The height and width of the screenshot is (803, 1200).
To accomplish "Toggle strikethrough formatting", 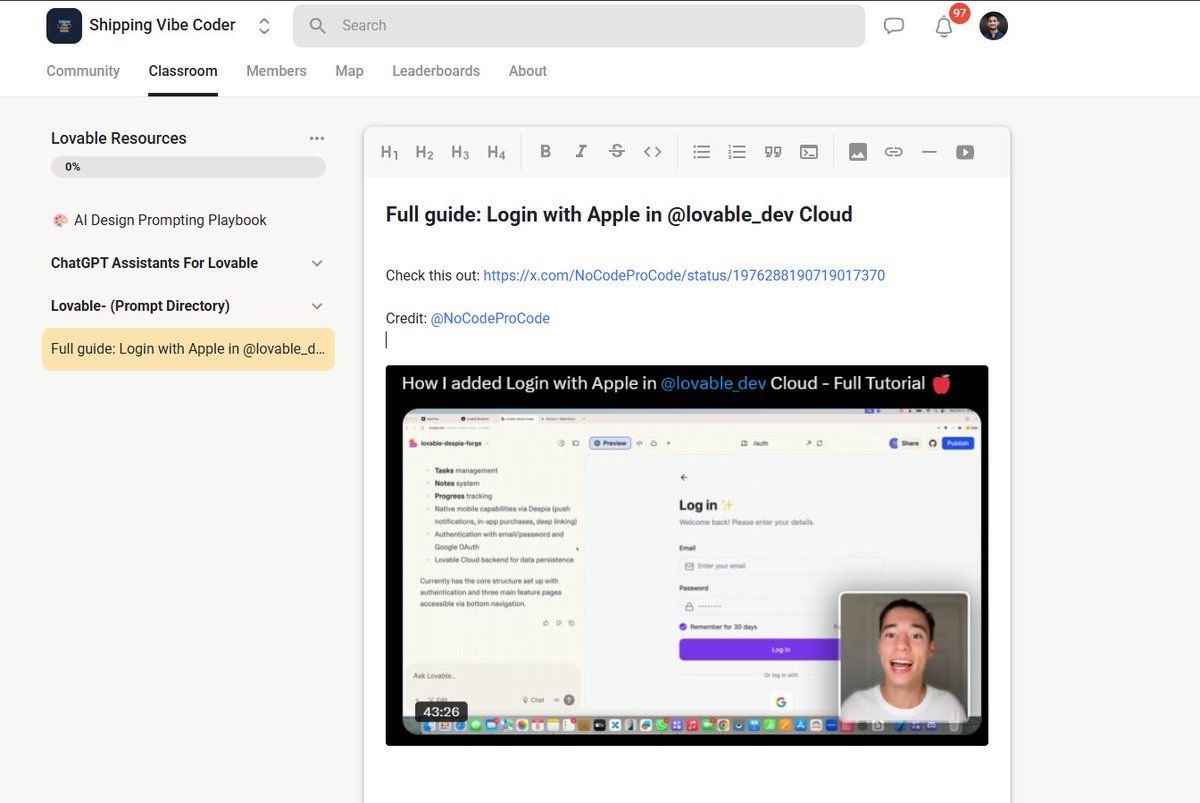I will click(617, 152).
